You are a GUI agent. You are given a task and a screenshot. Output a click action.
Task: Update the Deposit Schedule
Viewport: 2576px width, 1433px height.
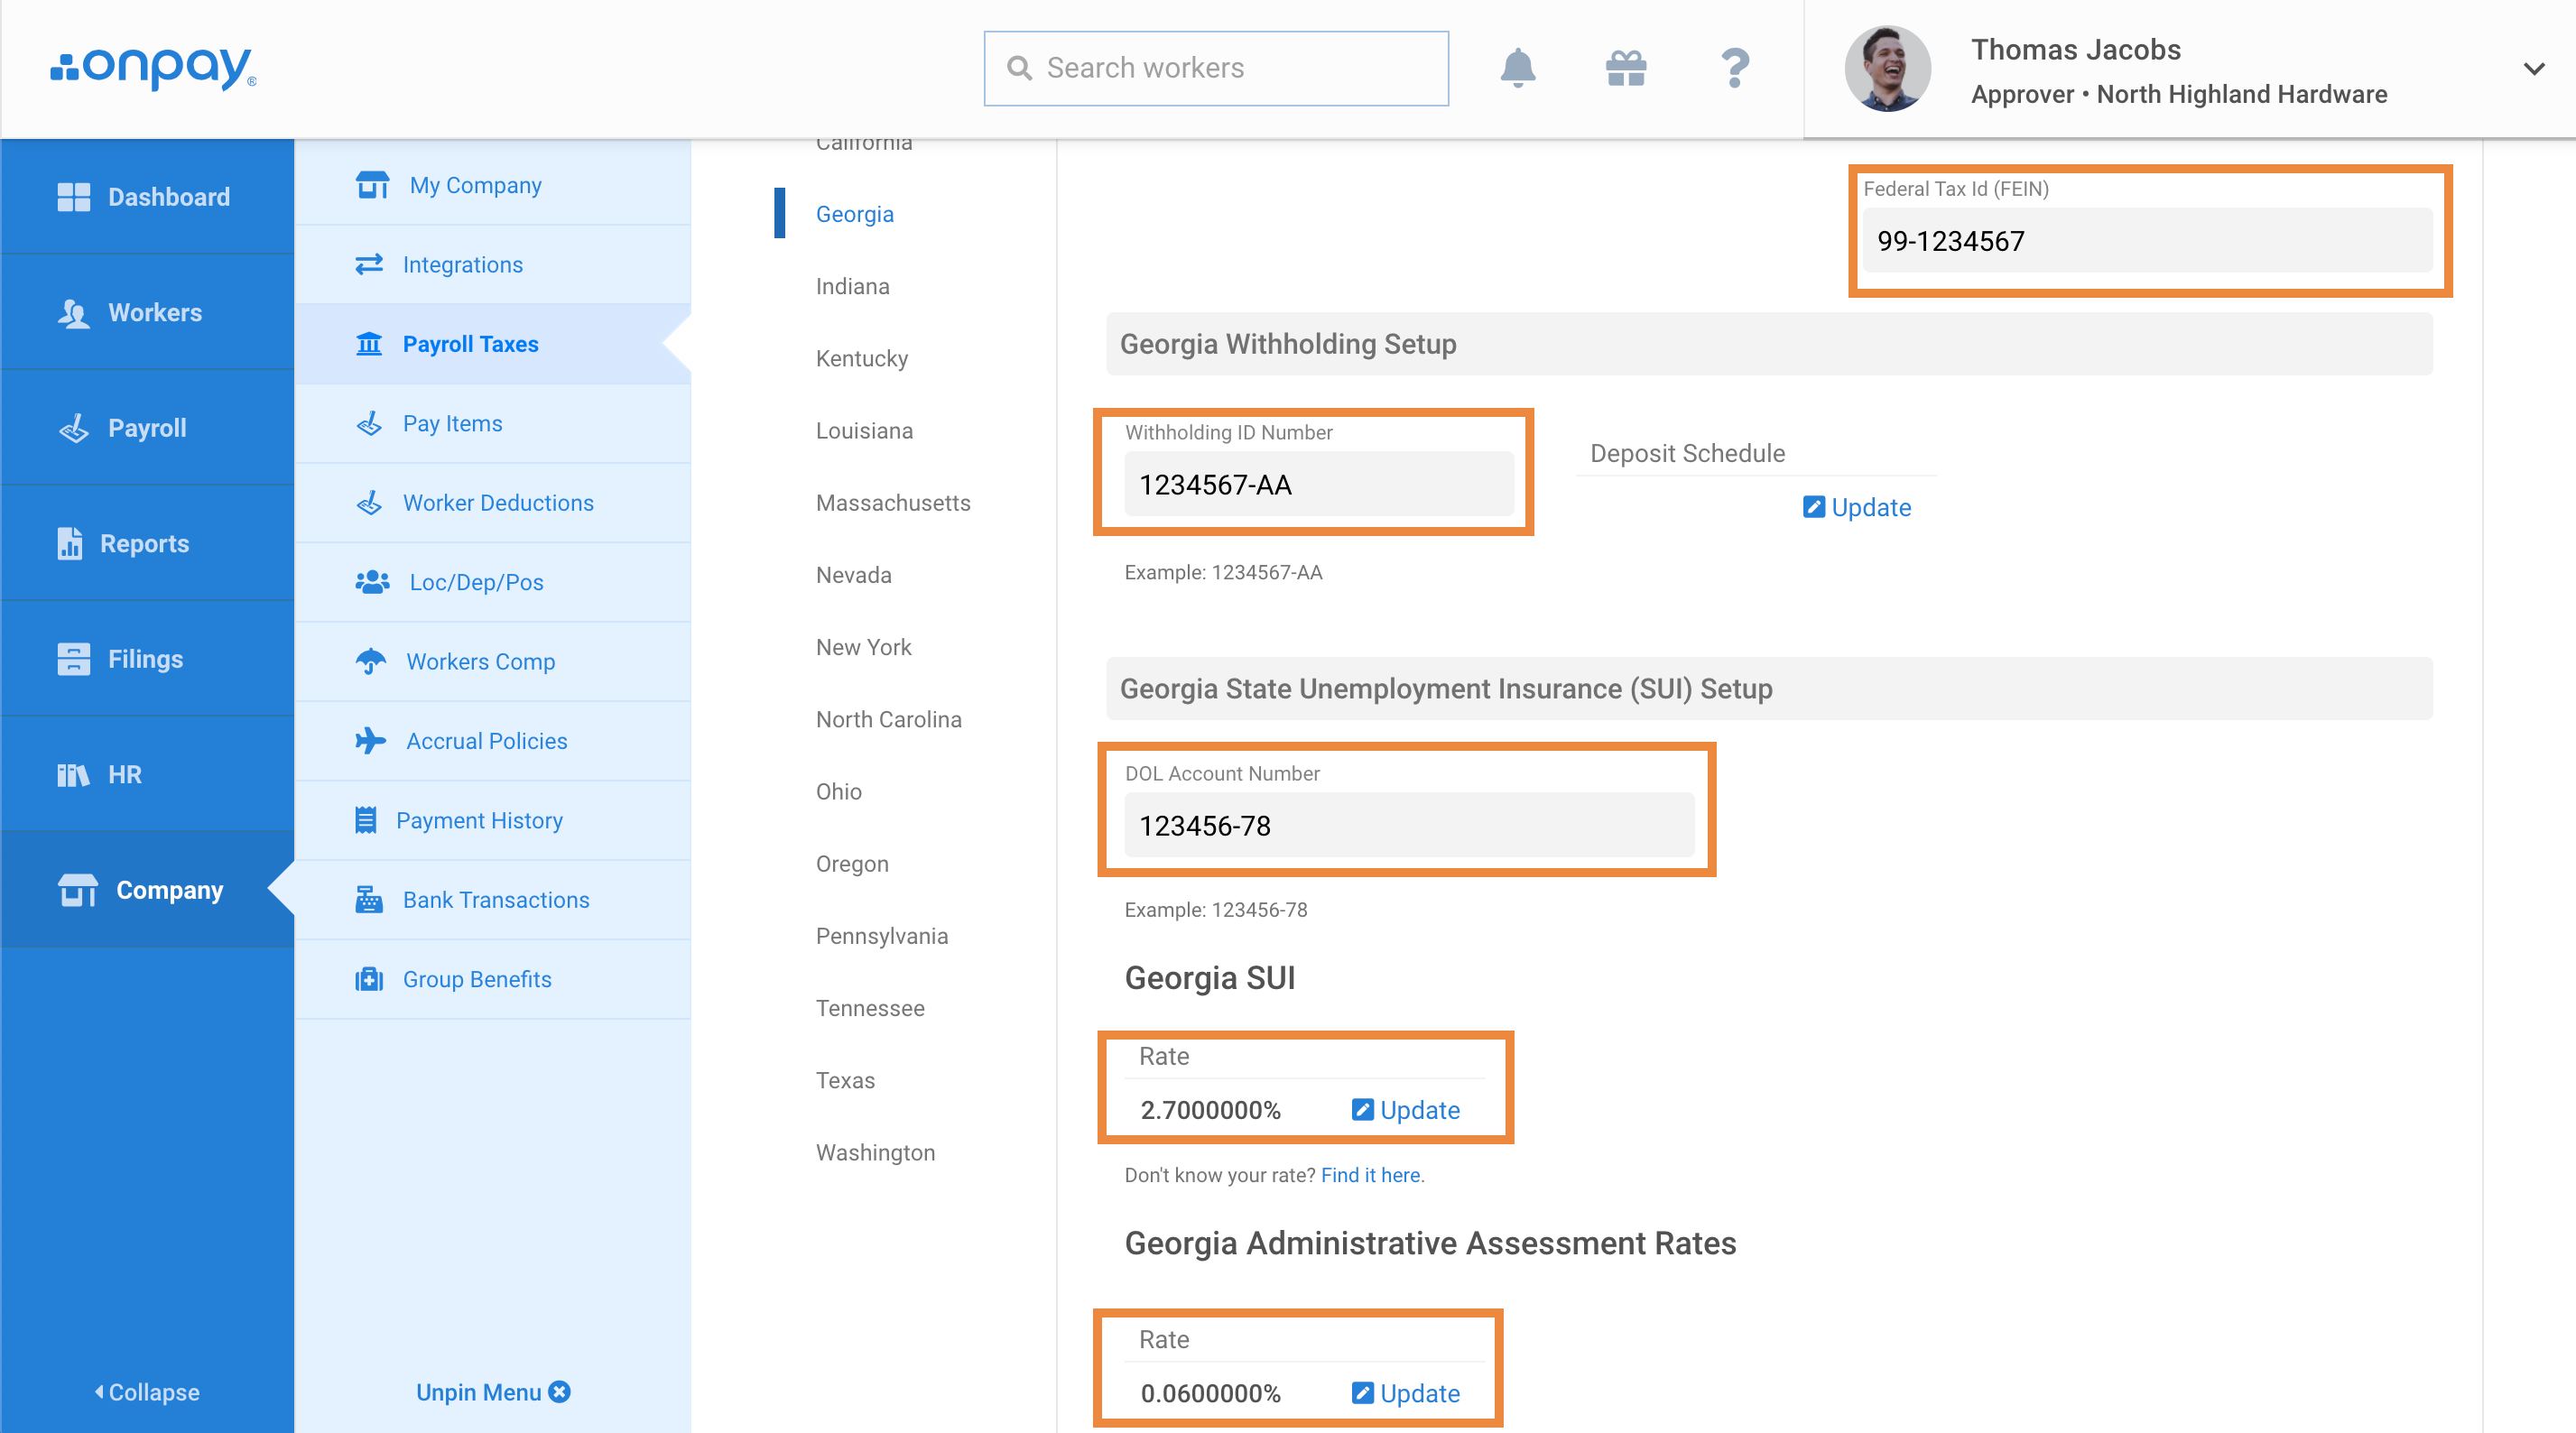pyautogui.click(x=1857, y=507)
